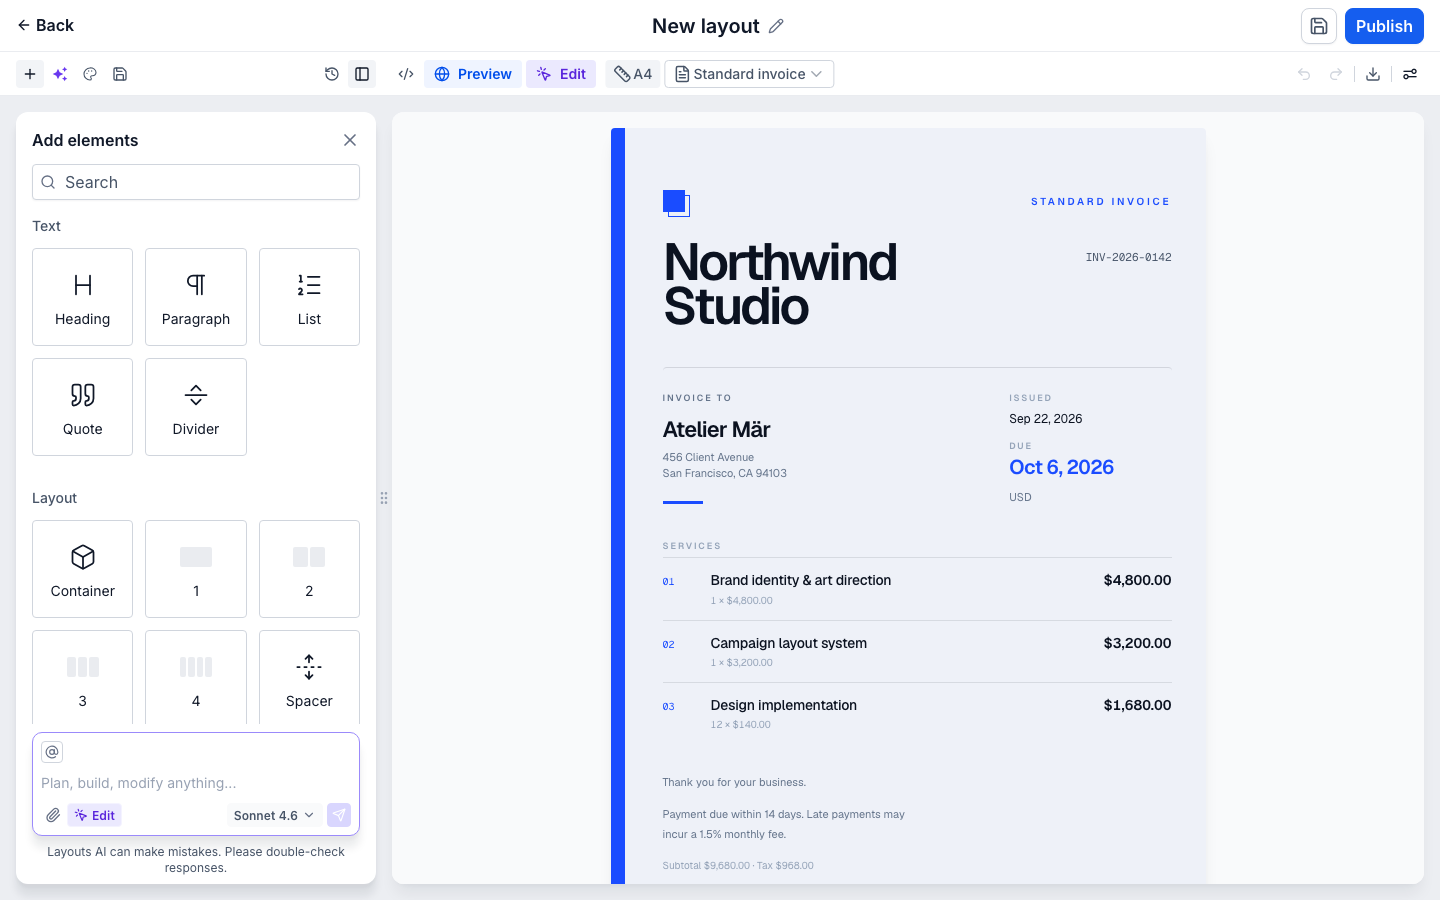Select the $4,800.00 amount
This screenshot has height=900, width=1440.
pos(1137,580)
